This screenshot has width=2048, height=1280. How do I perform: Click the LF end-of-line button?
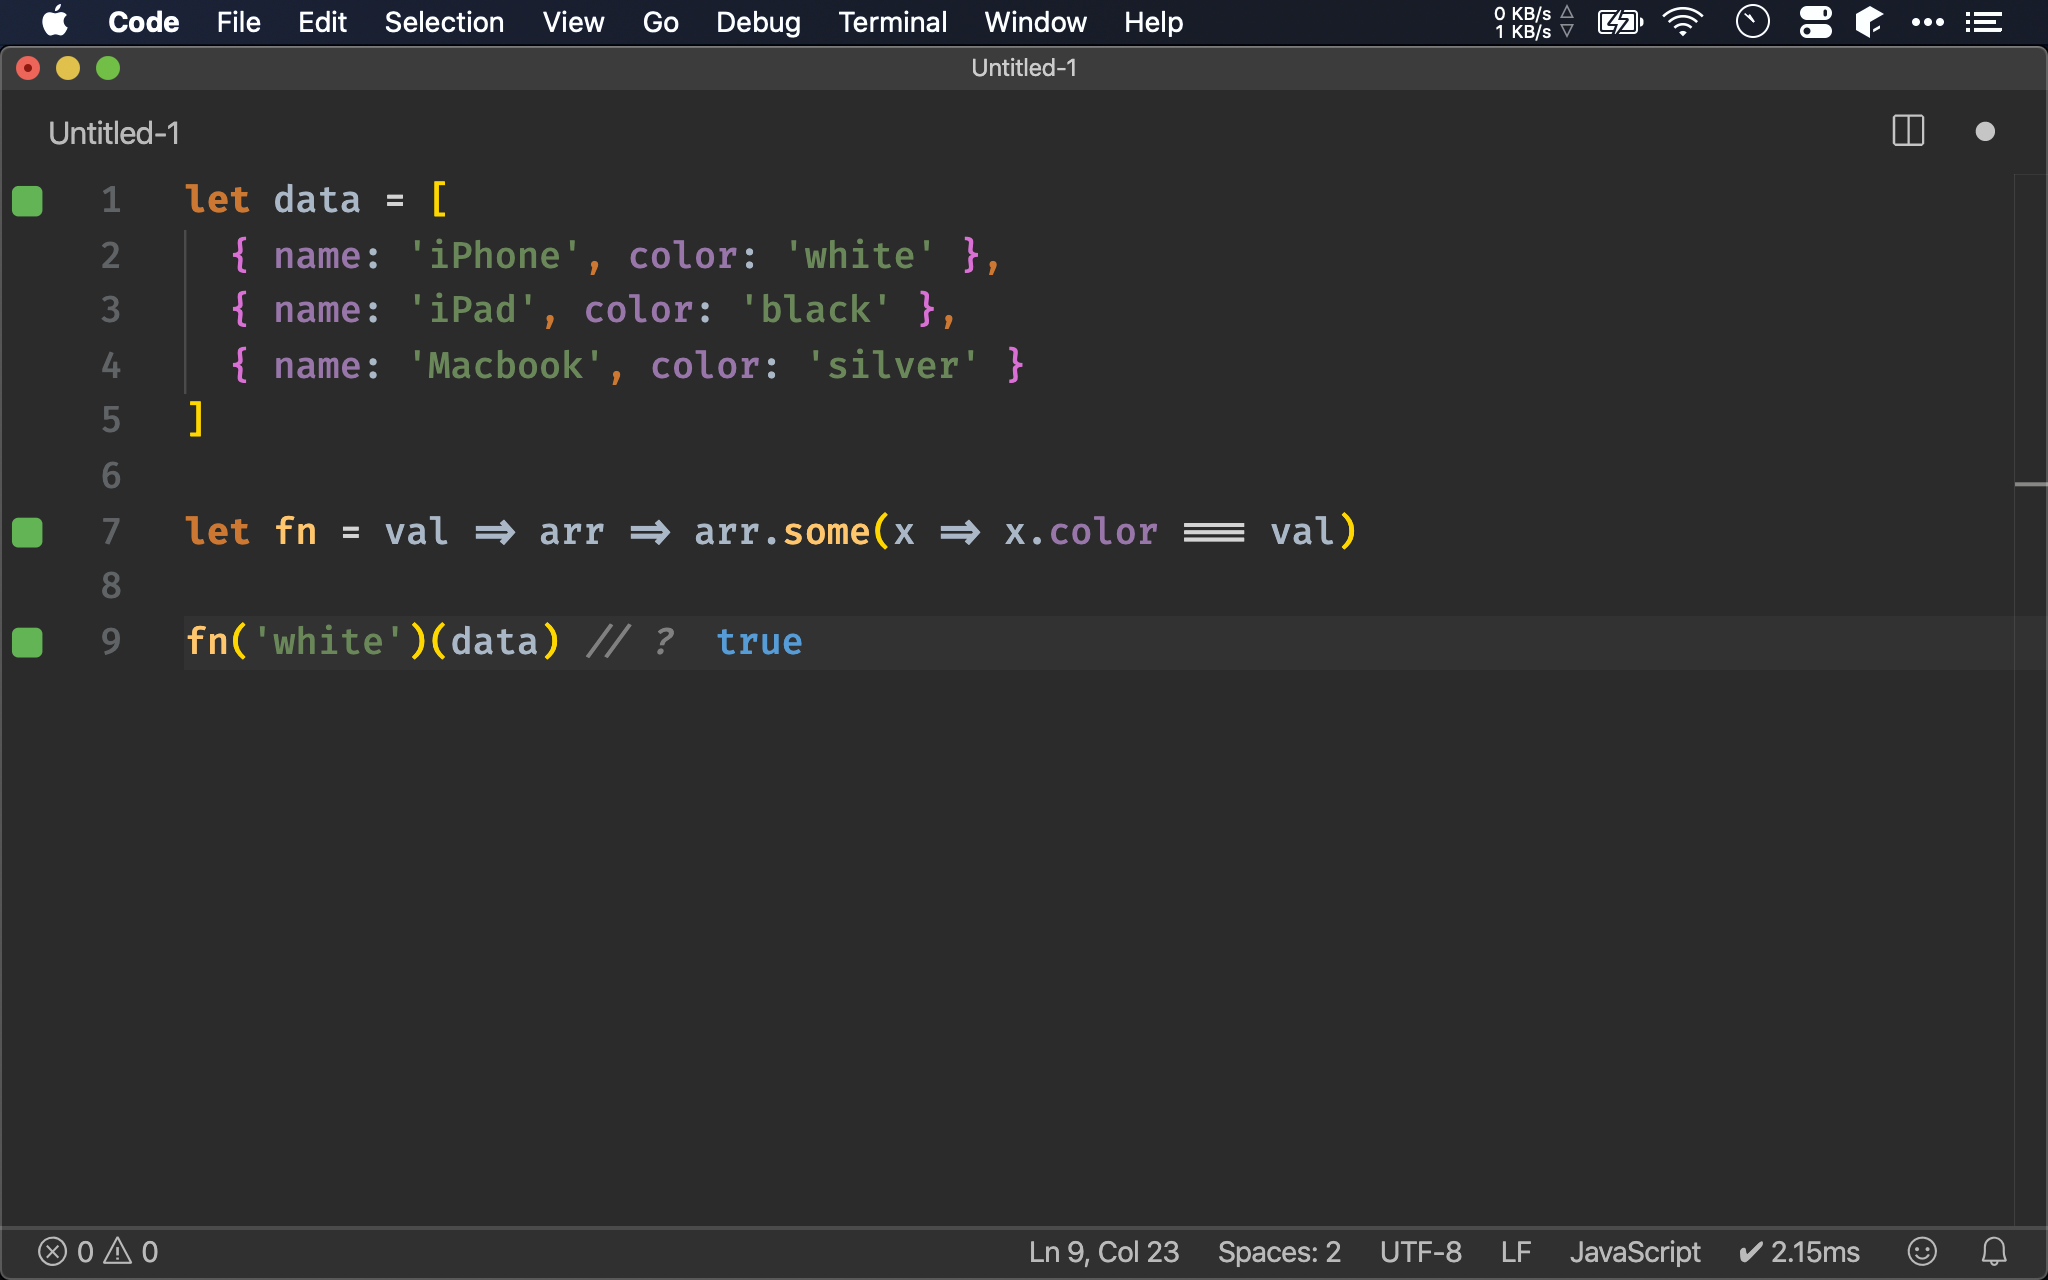pos(1515,1251)
